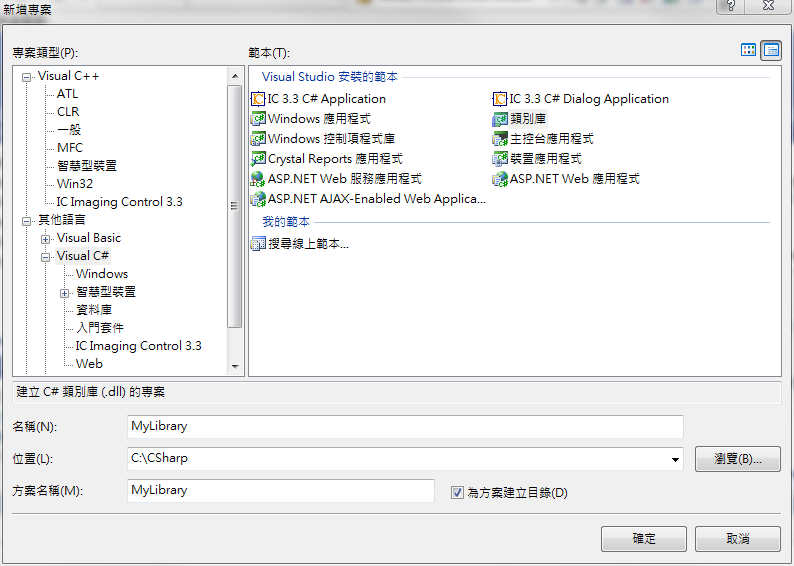Screen dimensions: 794x566
Task: Select Windows under Visual C#
Action: pyautogui.click(x=102, y=273)
